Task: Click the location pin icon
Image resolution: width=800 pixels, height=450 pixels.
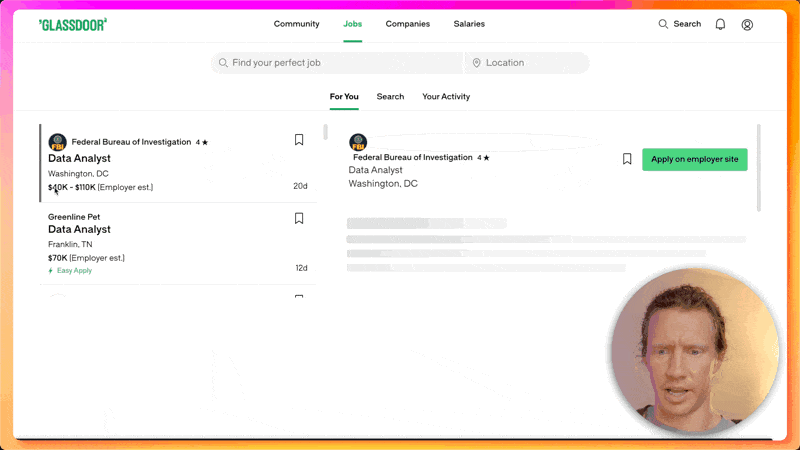Action: pos(477,63)
